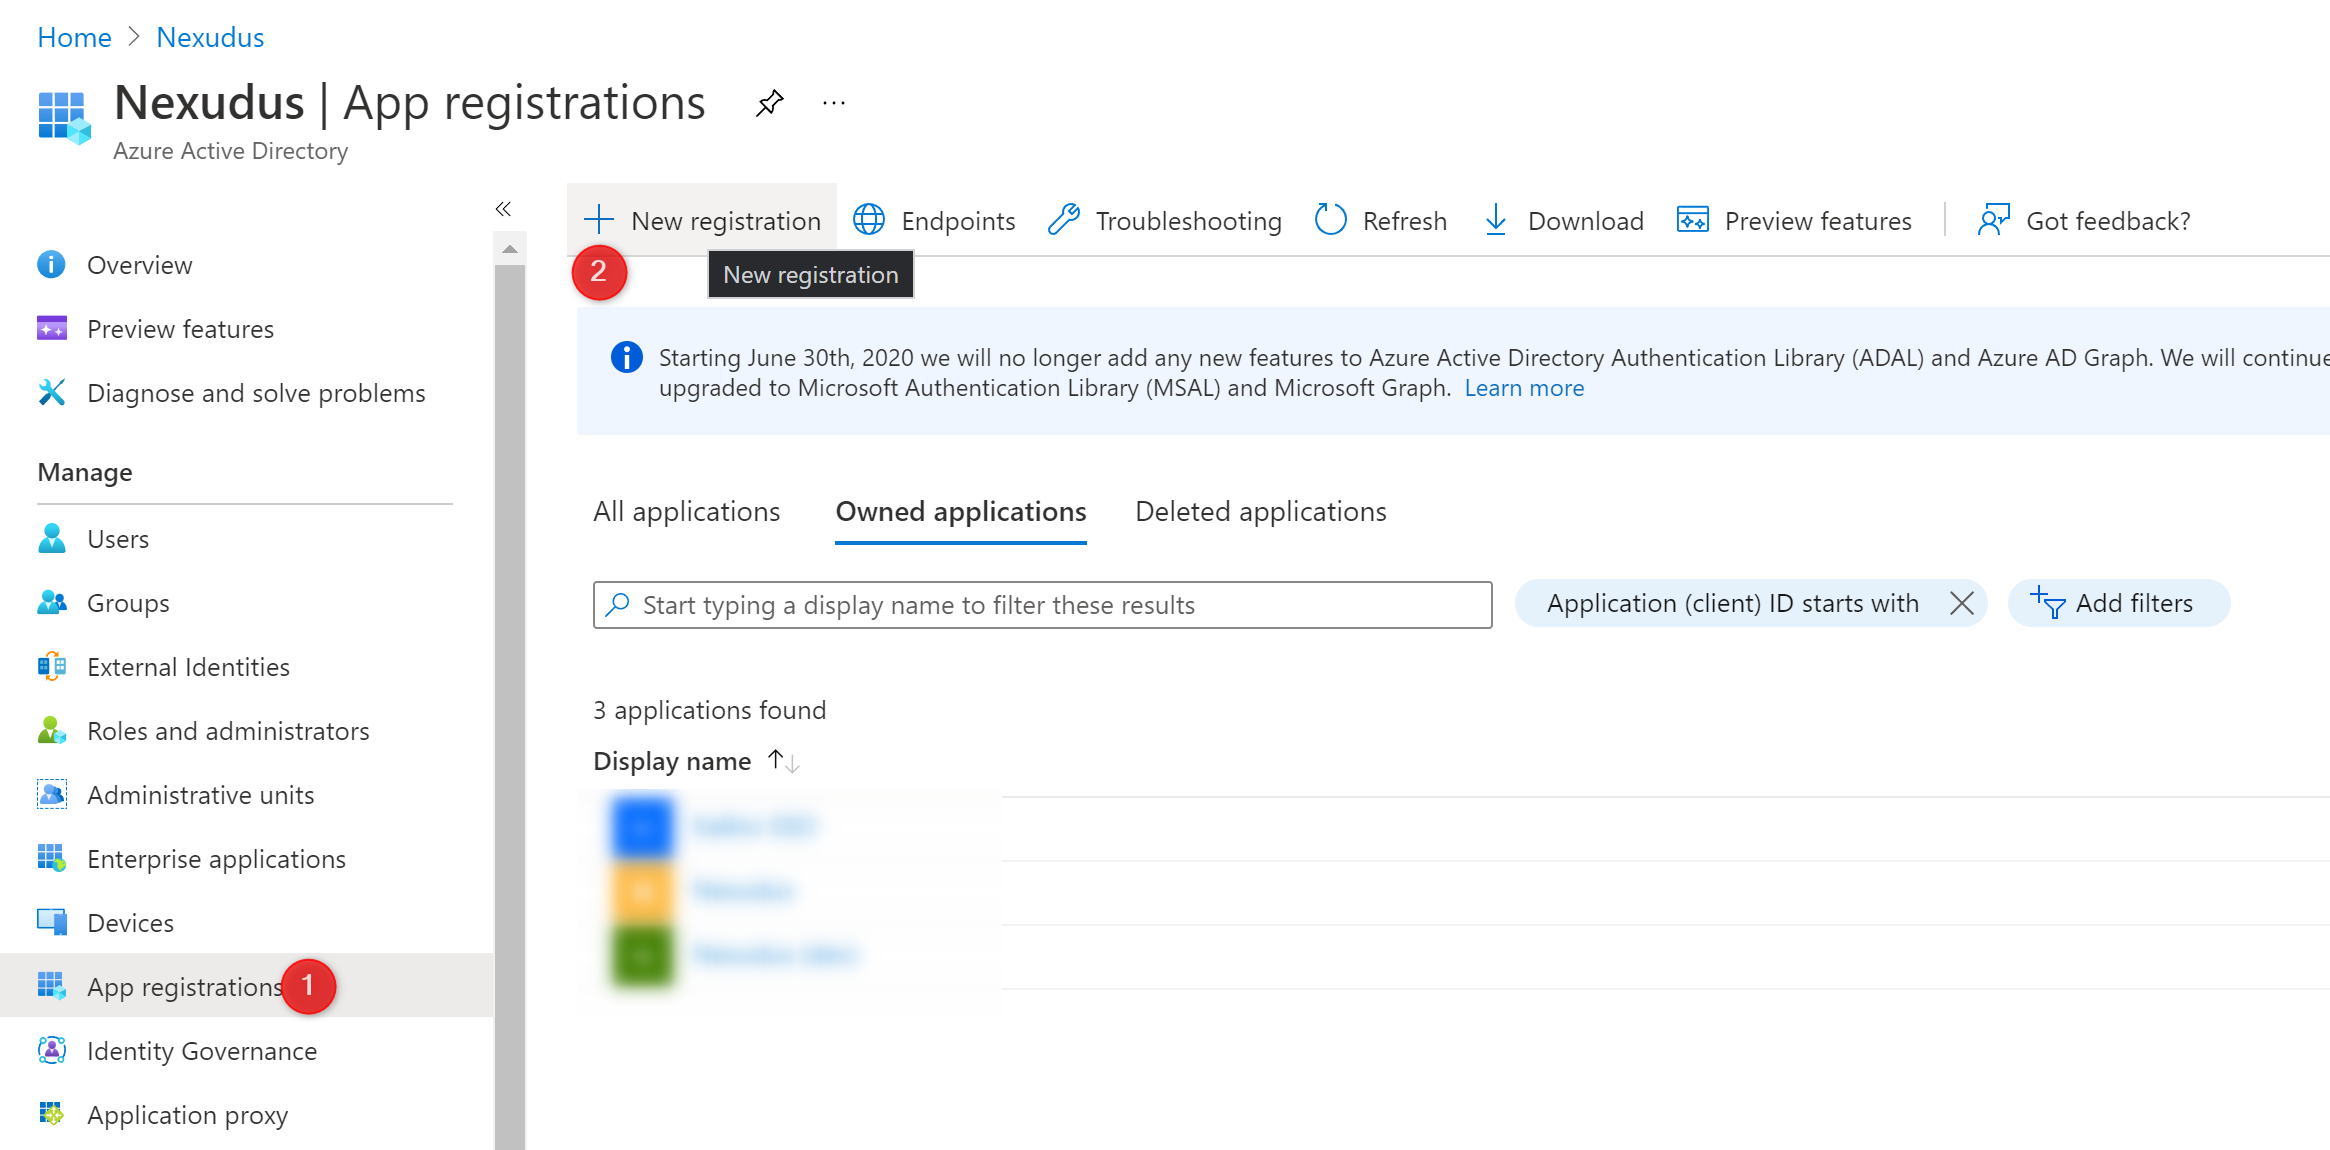Click the Application (client) ID starts with filter
2330x1150 pixels.
pos(1732,603)
